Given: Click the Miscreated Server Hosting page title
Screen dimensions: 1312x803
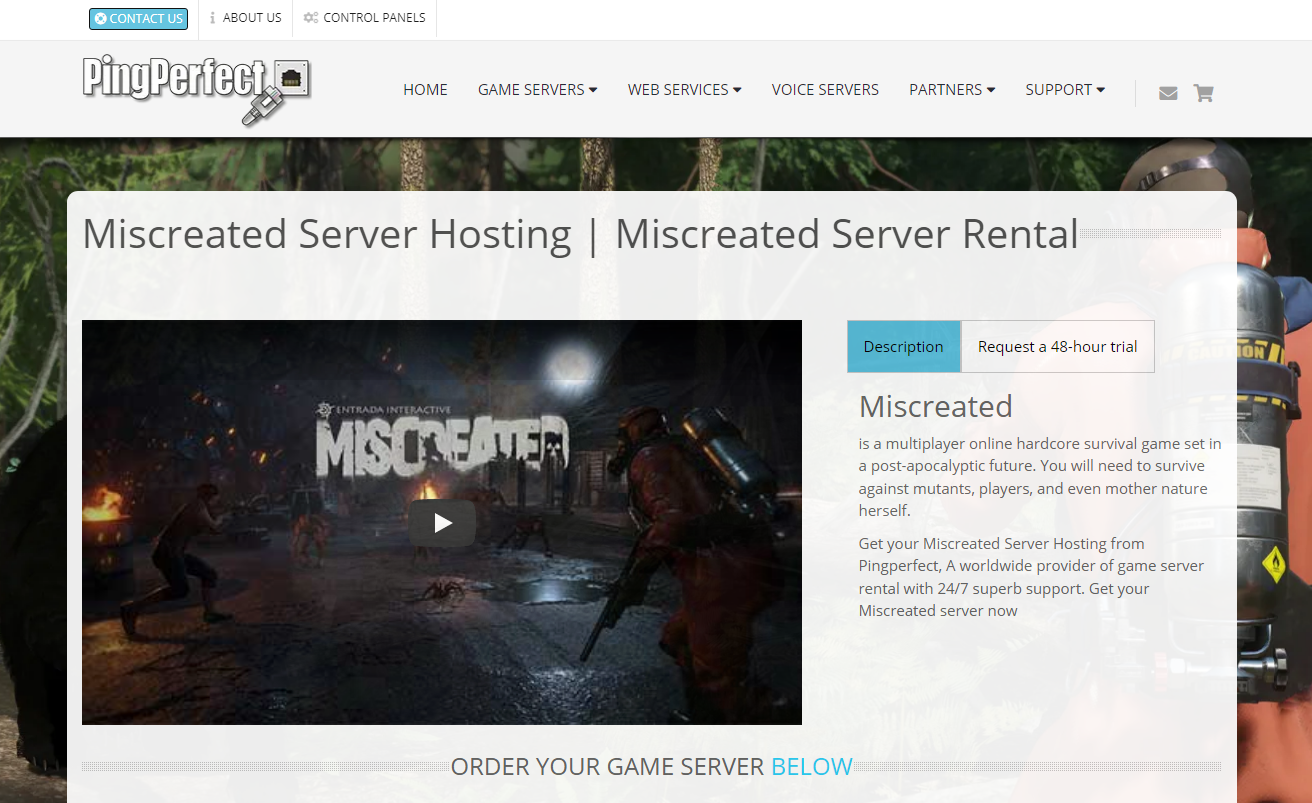Looking at the screenshot, I should [x=580, y=234].
